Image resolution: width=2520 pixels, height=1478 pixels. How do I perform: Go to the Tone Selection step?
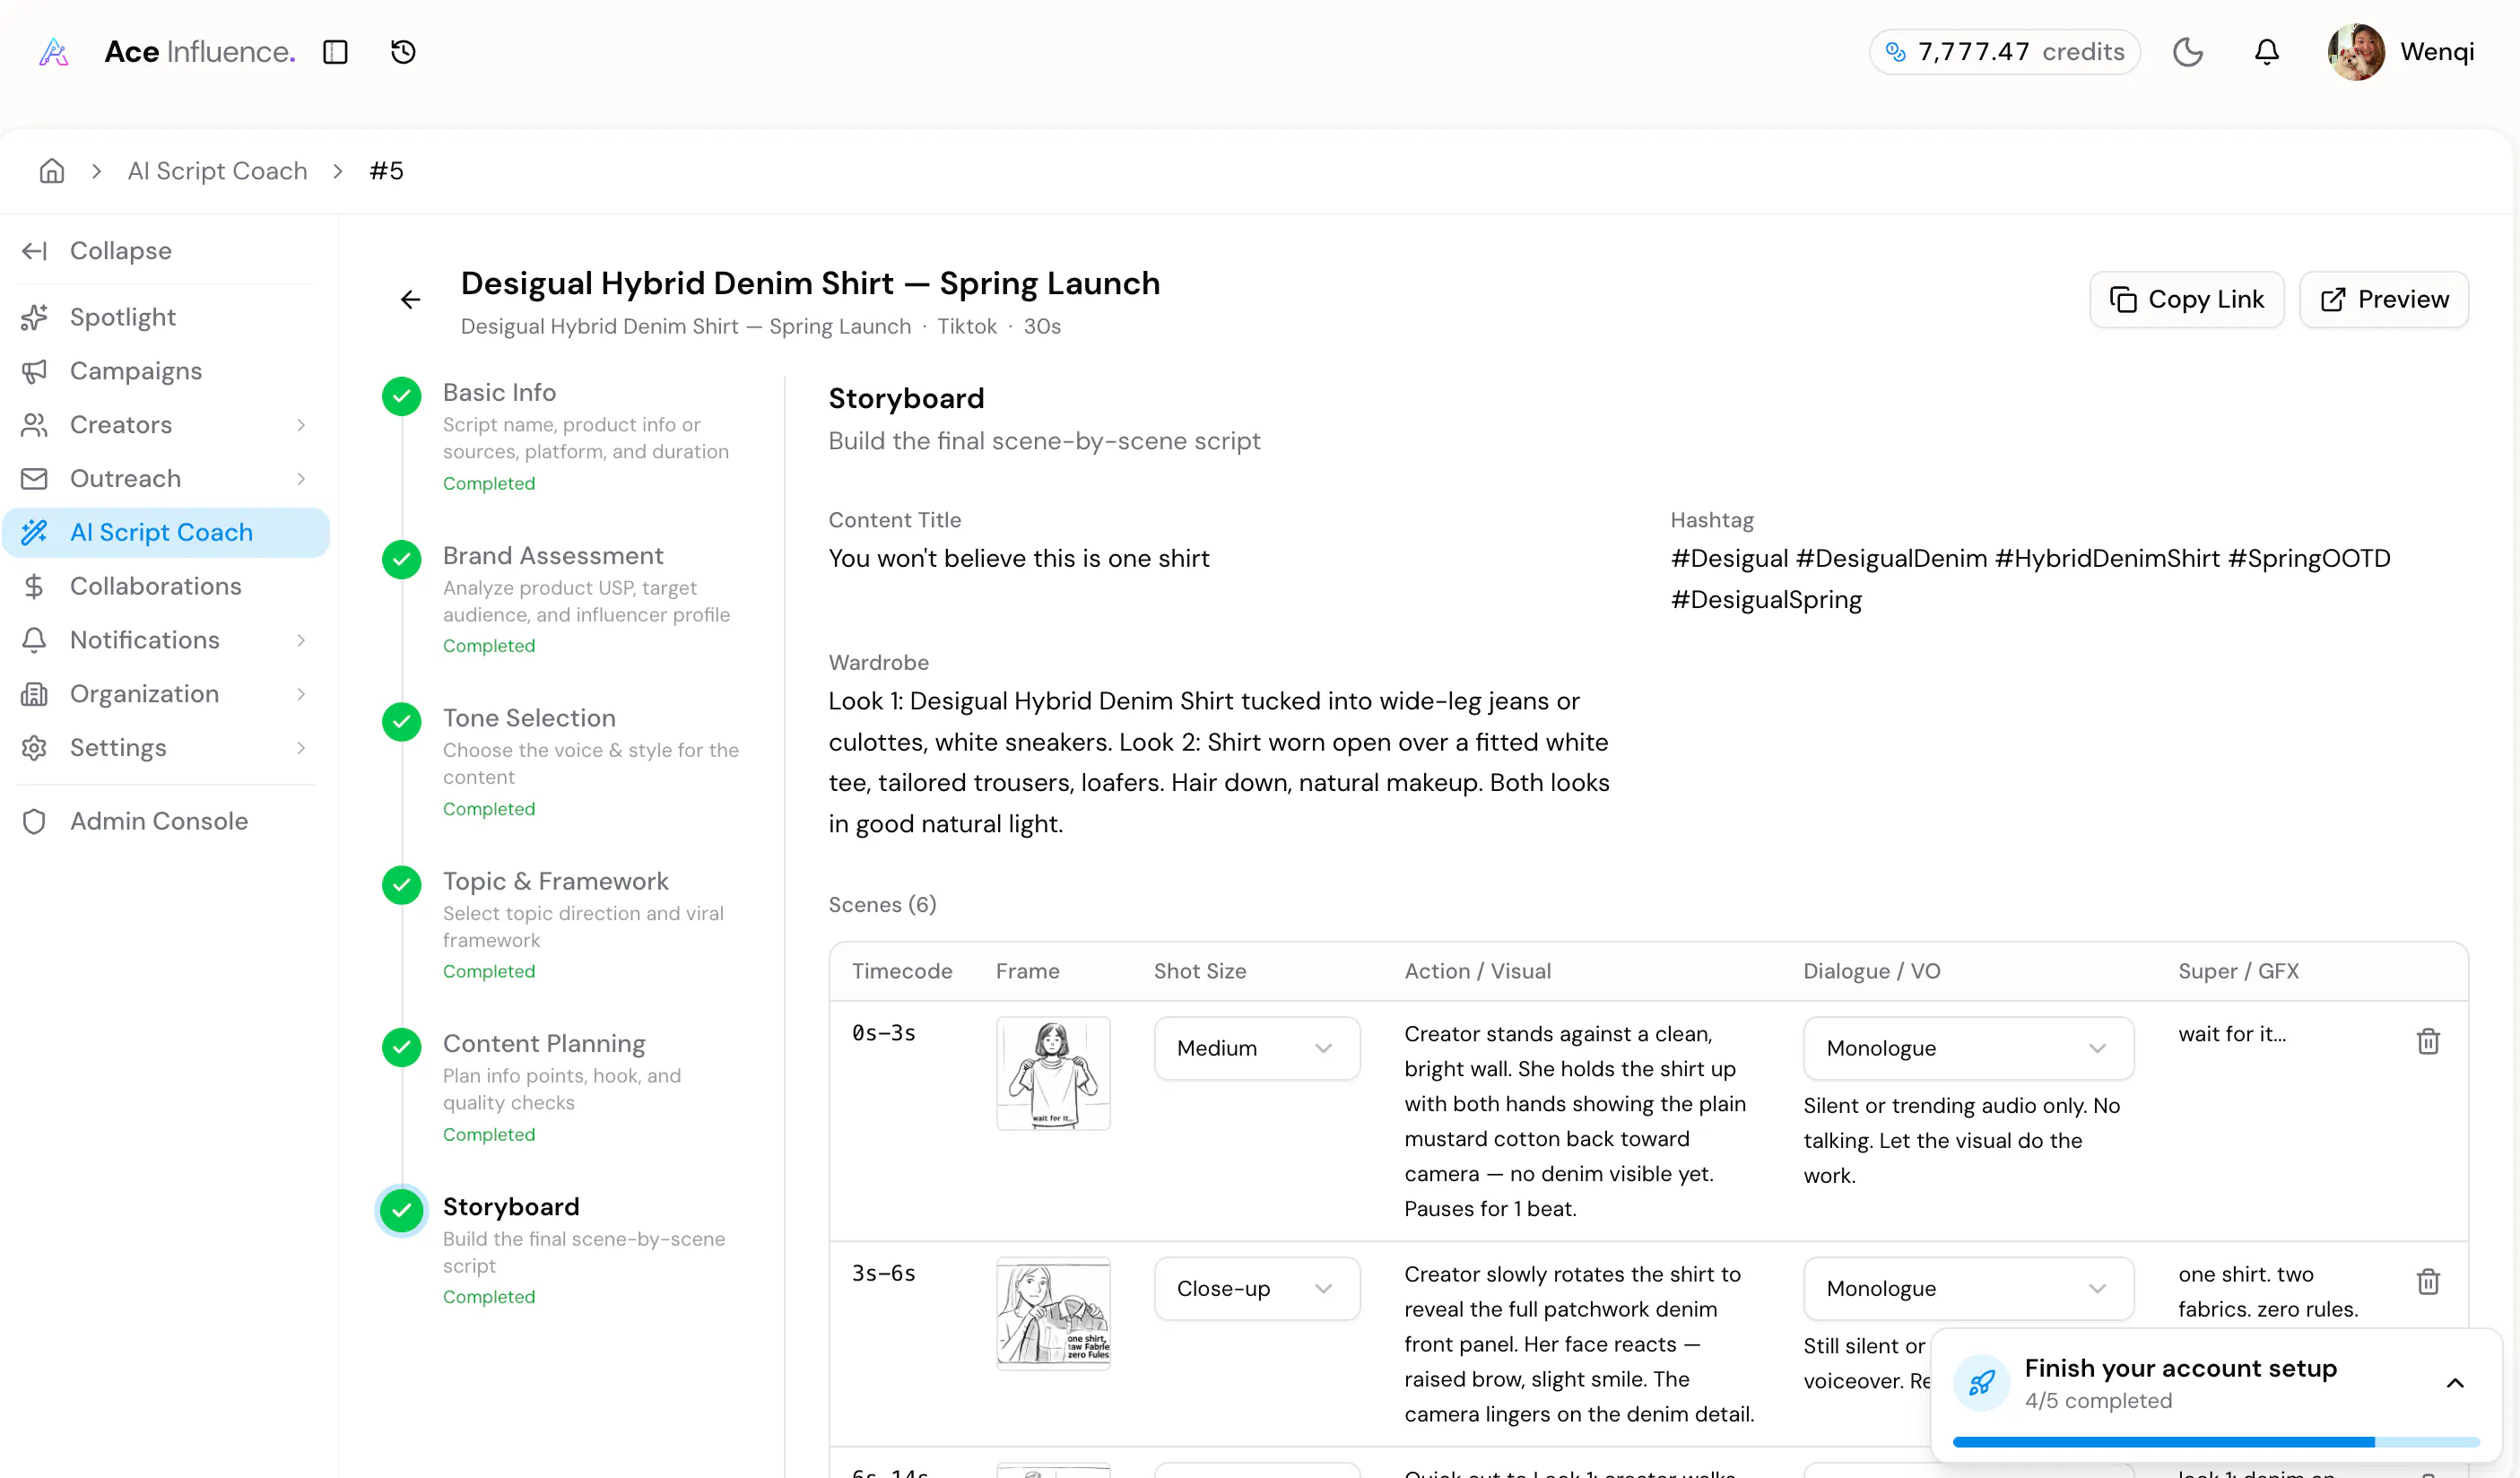(x=529, y=719)
